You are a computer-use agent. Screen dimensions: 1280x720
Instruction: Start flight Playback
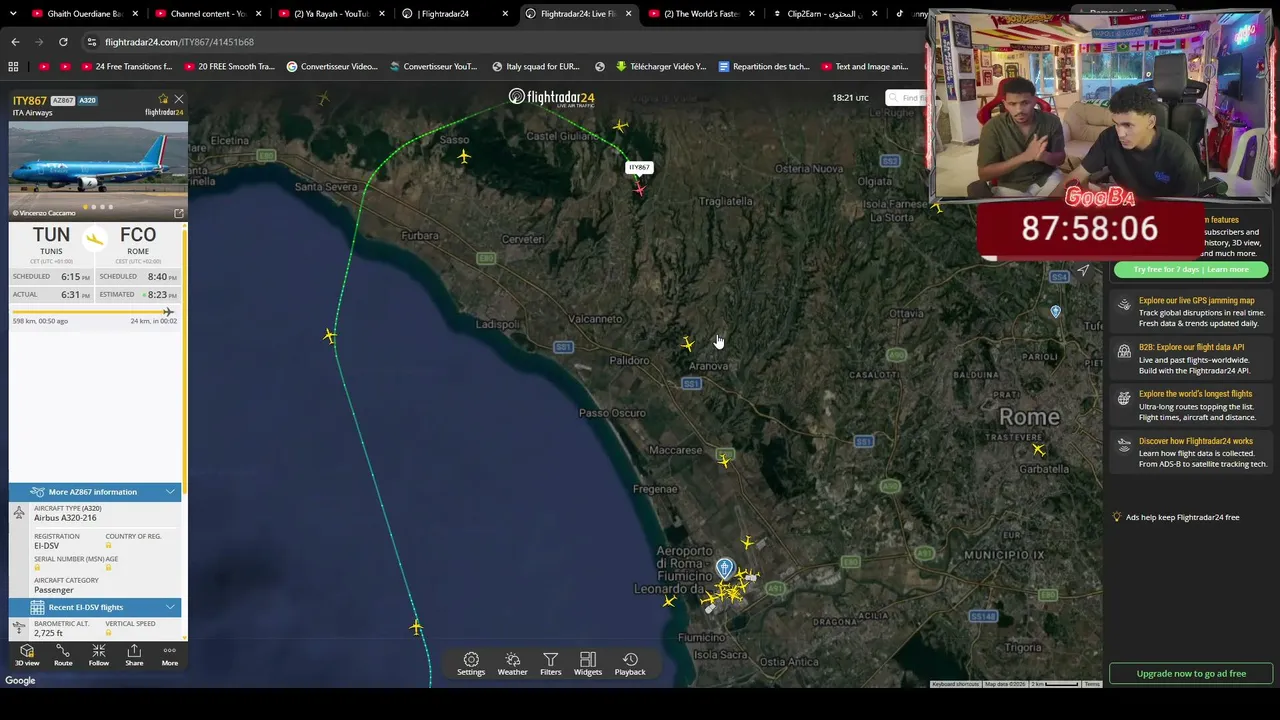click(630, 664)
